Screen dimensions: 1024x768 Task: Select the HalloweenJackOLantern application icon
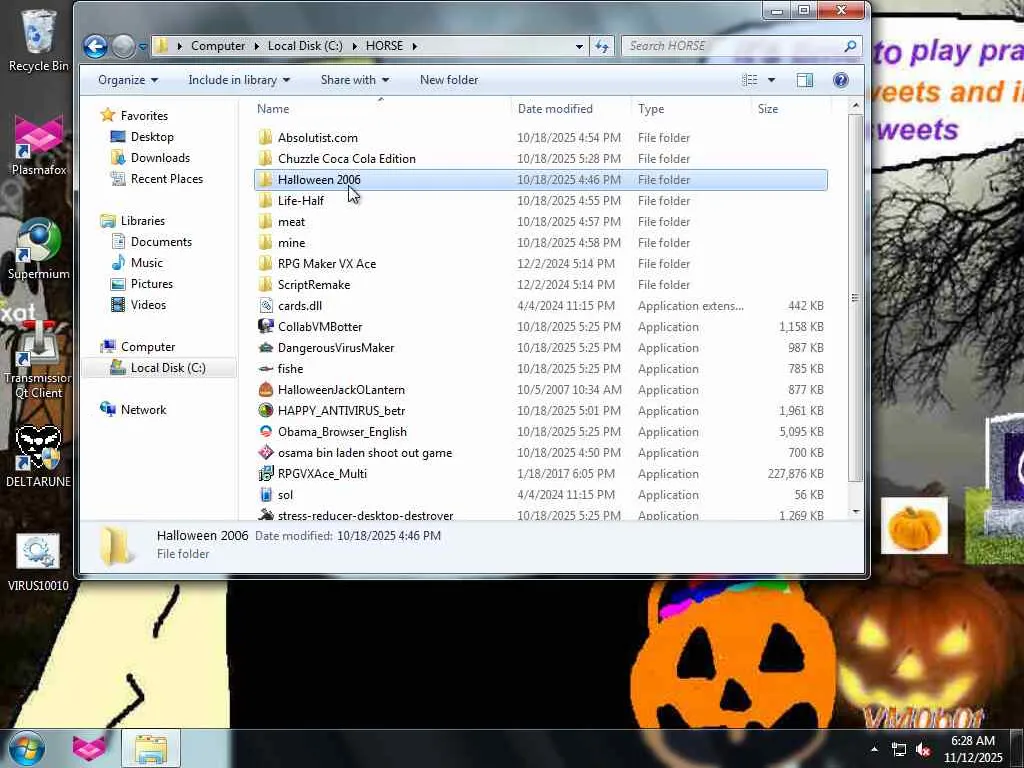265,389
